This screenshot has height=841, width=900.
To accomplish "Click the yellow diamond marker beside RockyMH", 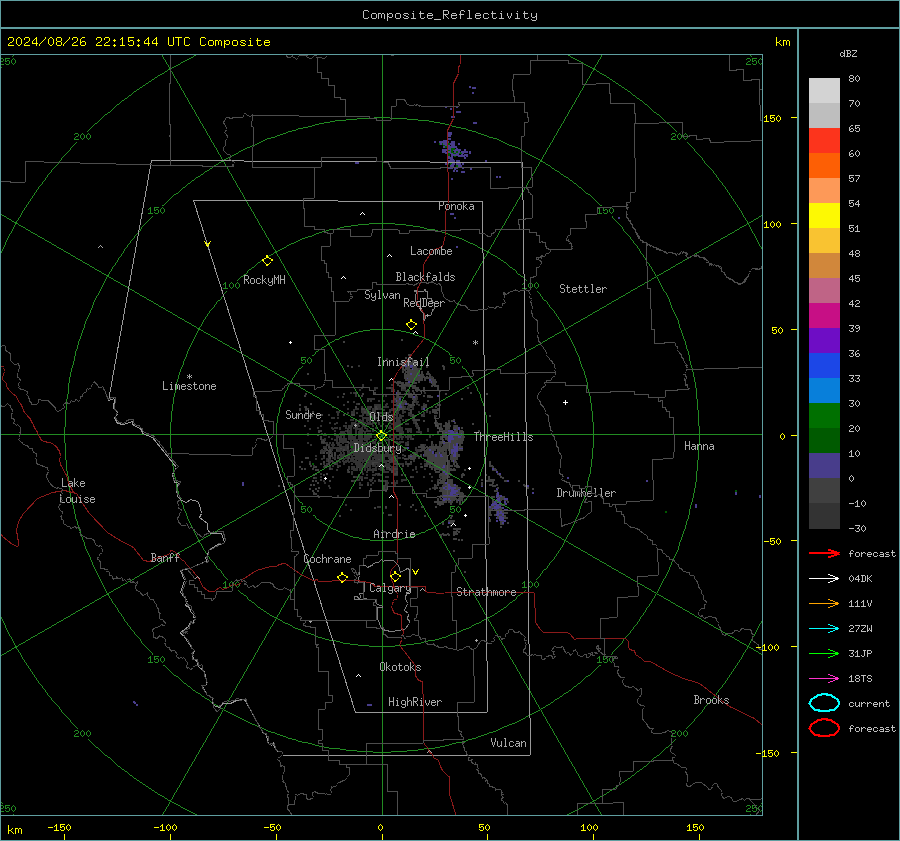I will click(267, 261).
